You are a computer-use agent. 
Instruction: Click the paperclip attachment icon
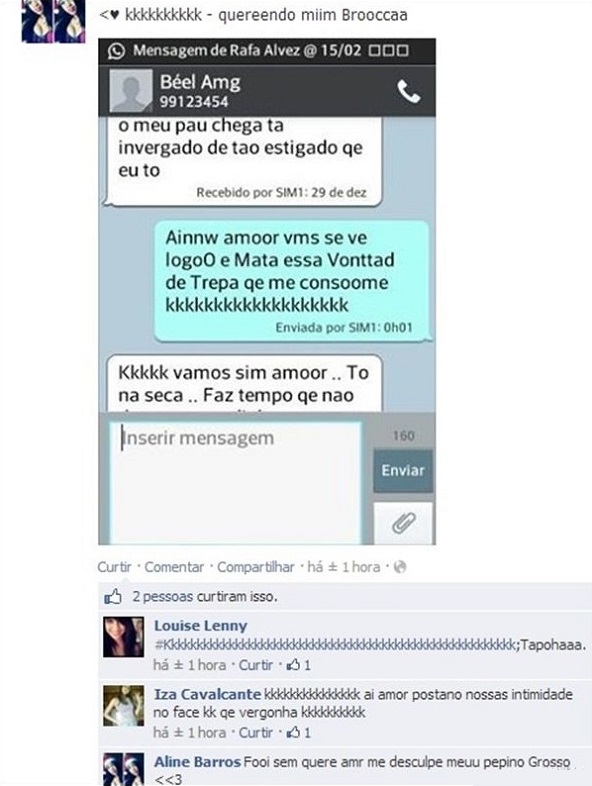click(x=404, y=523)
